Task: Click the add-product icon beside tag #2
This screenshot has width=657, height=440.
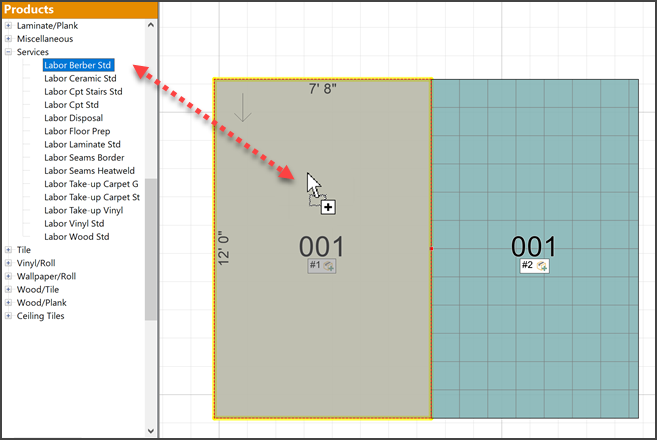Action: [541, 266]
